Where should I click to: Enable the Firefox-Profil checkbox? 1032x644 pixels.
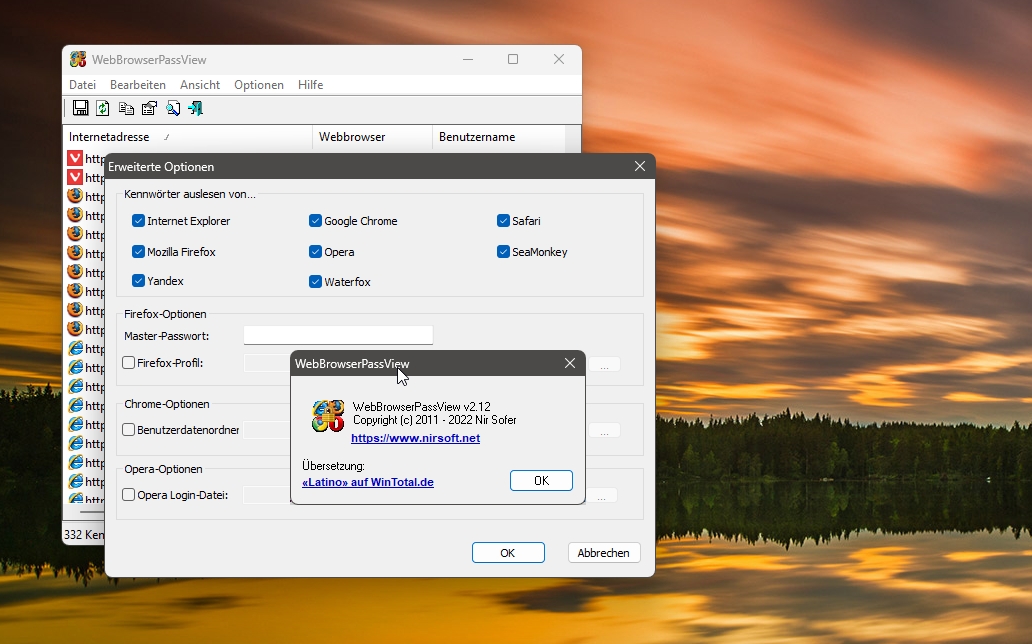pyautogui.click(x=128, y=363)
